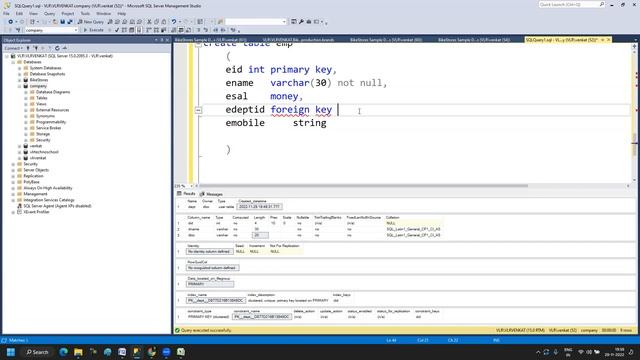This screenshot has width=640, height=360.
Task: Click the green query success status icon
Action: click(x=177, y=330)
